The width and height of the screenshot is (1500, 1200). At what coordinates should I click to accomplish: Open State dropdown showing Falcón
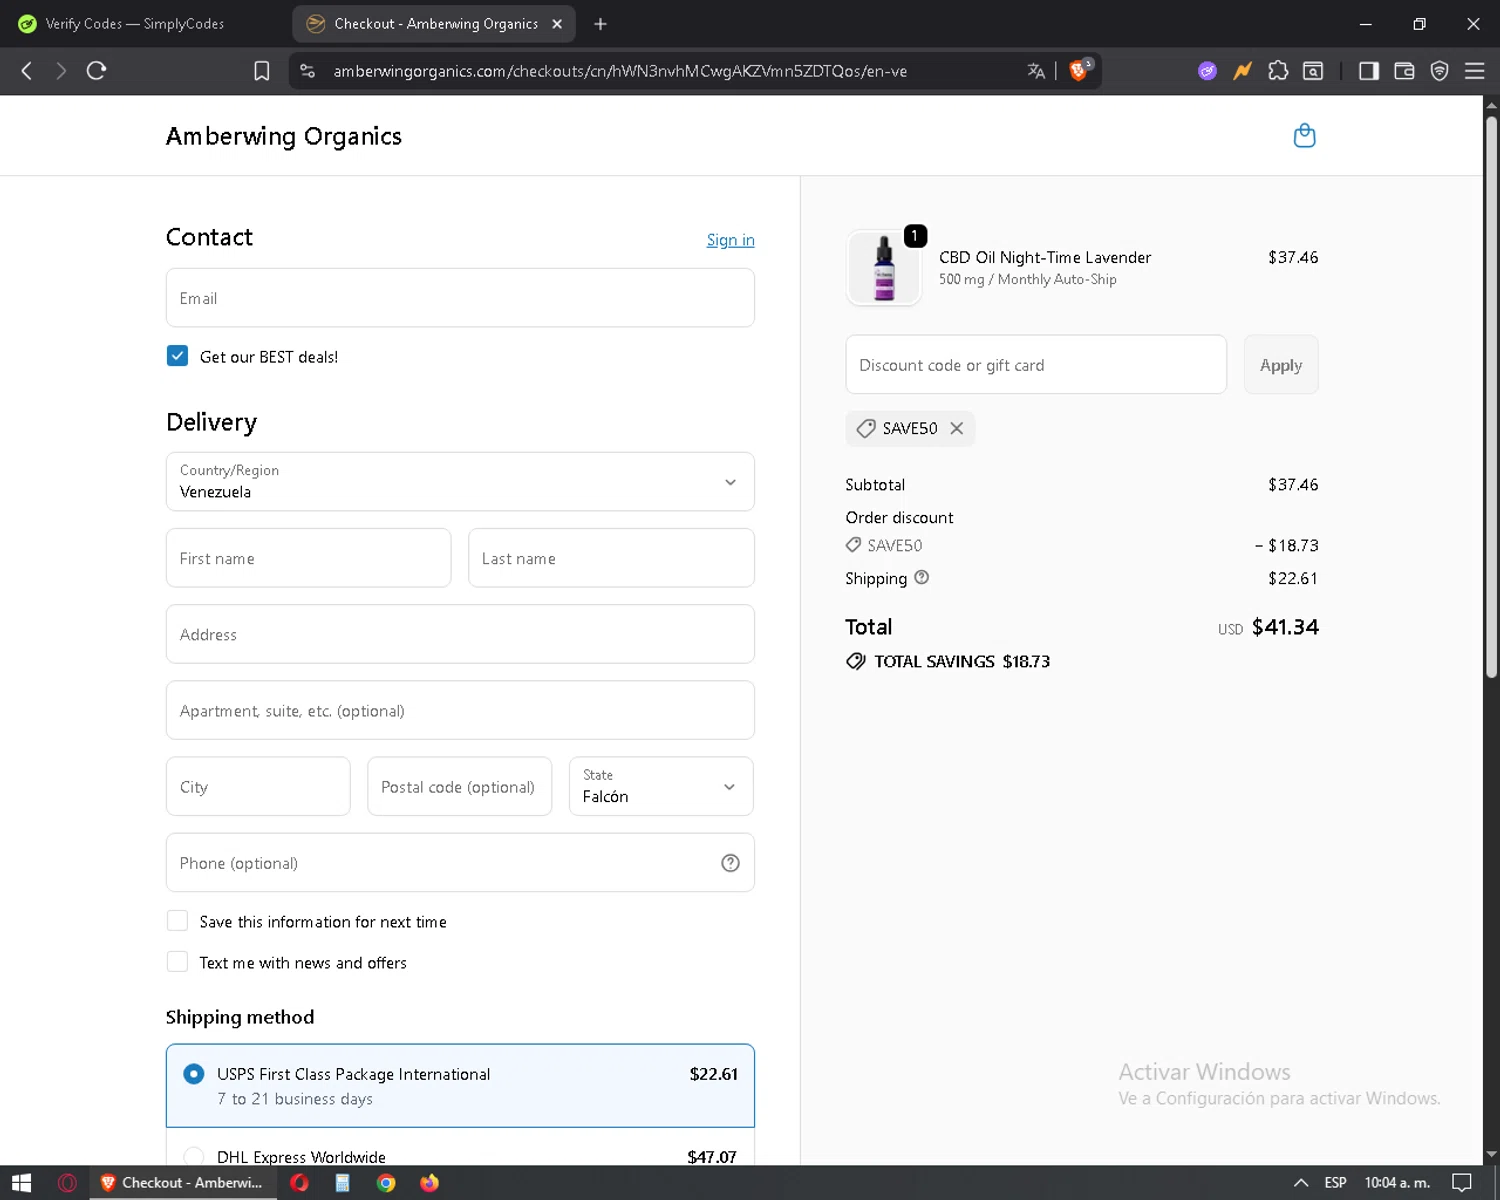point(661,786)
